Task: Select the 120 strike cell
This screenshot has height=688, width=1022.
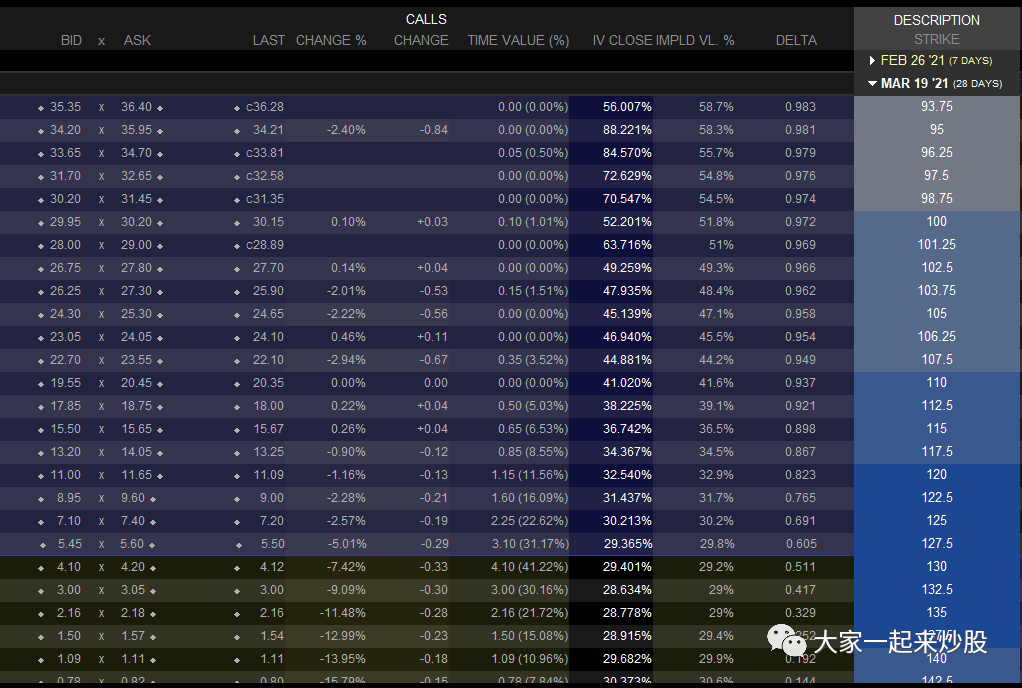Action: tap(937, 474)
